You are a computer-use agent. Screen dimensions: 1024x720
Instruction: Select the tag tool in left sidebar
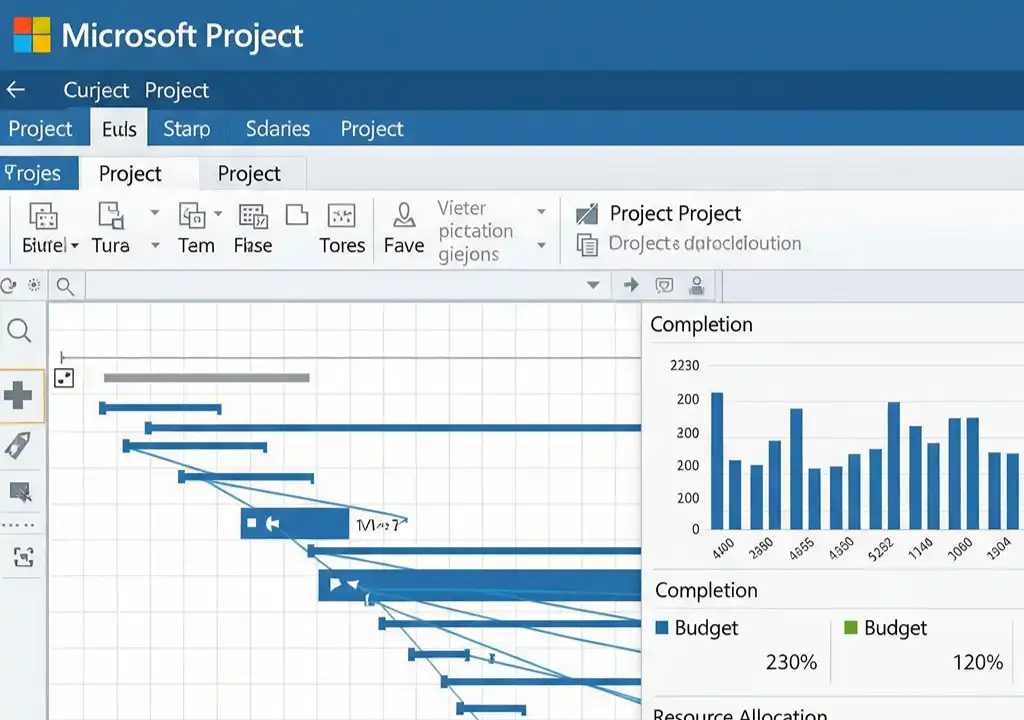(18, 446)
